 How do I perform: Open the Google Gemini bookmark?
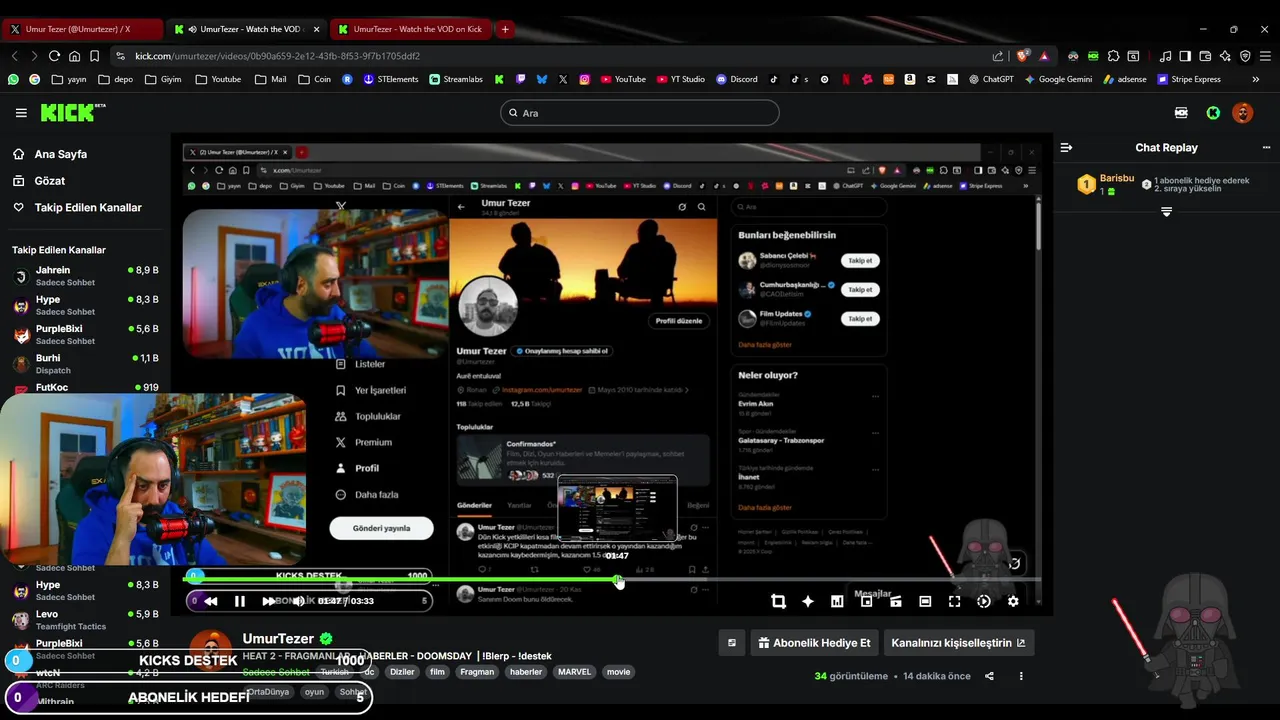pyautogui.click(x=1058, y=79)
